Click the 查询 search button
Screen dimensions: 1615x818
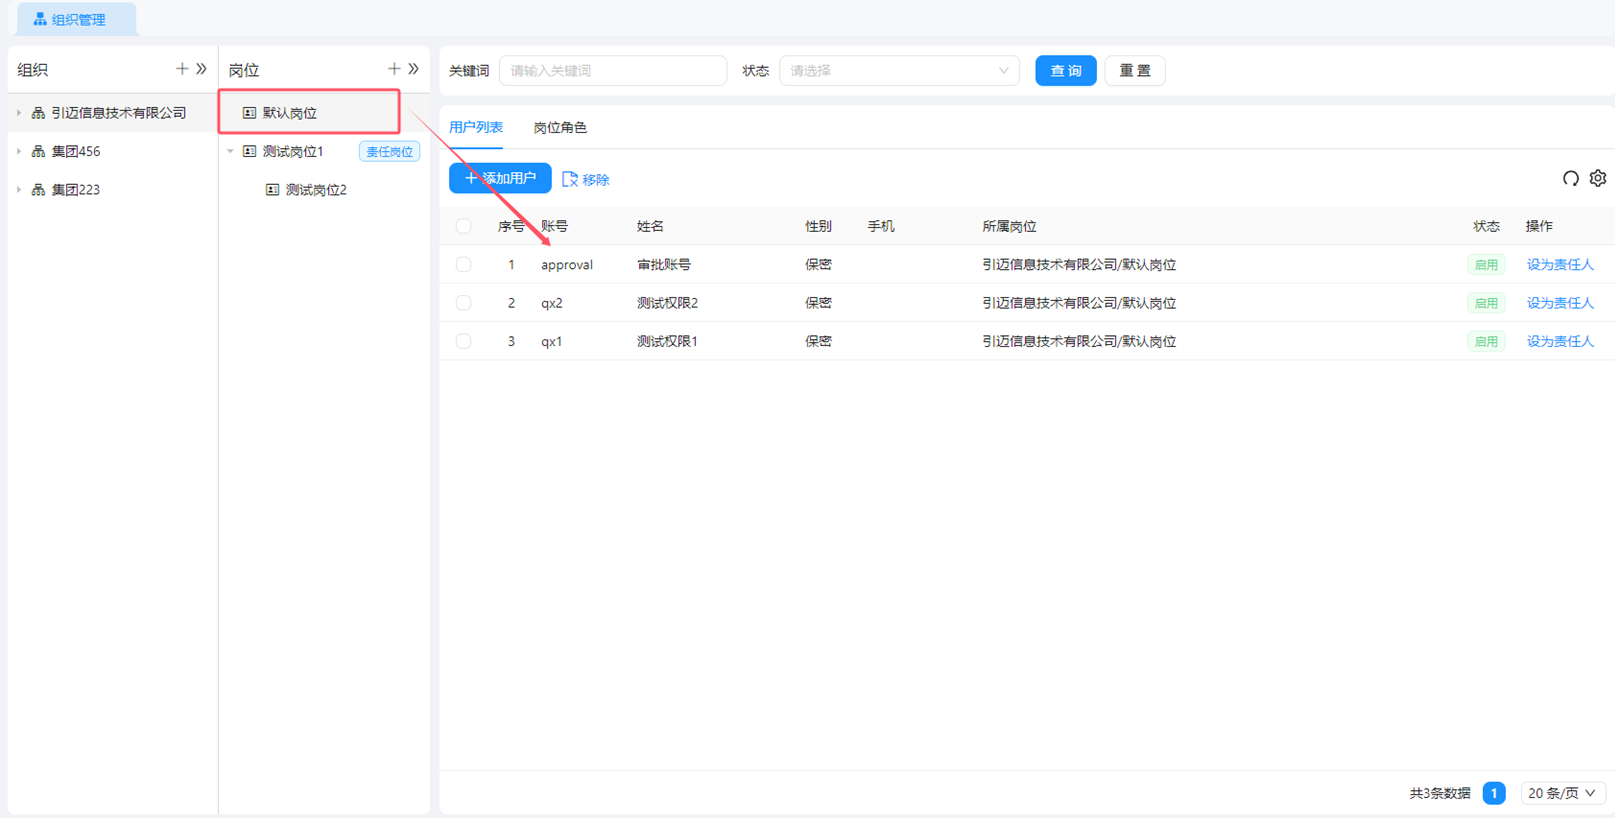pos(1065,71)
